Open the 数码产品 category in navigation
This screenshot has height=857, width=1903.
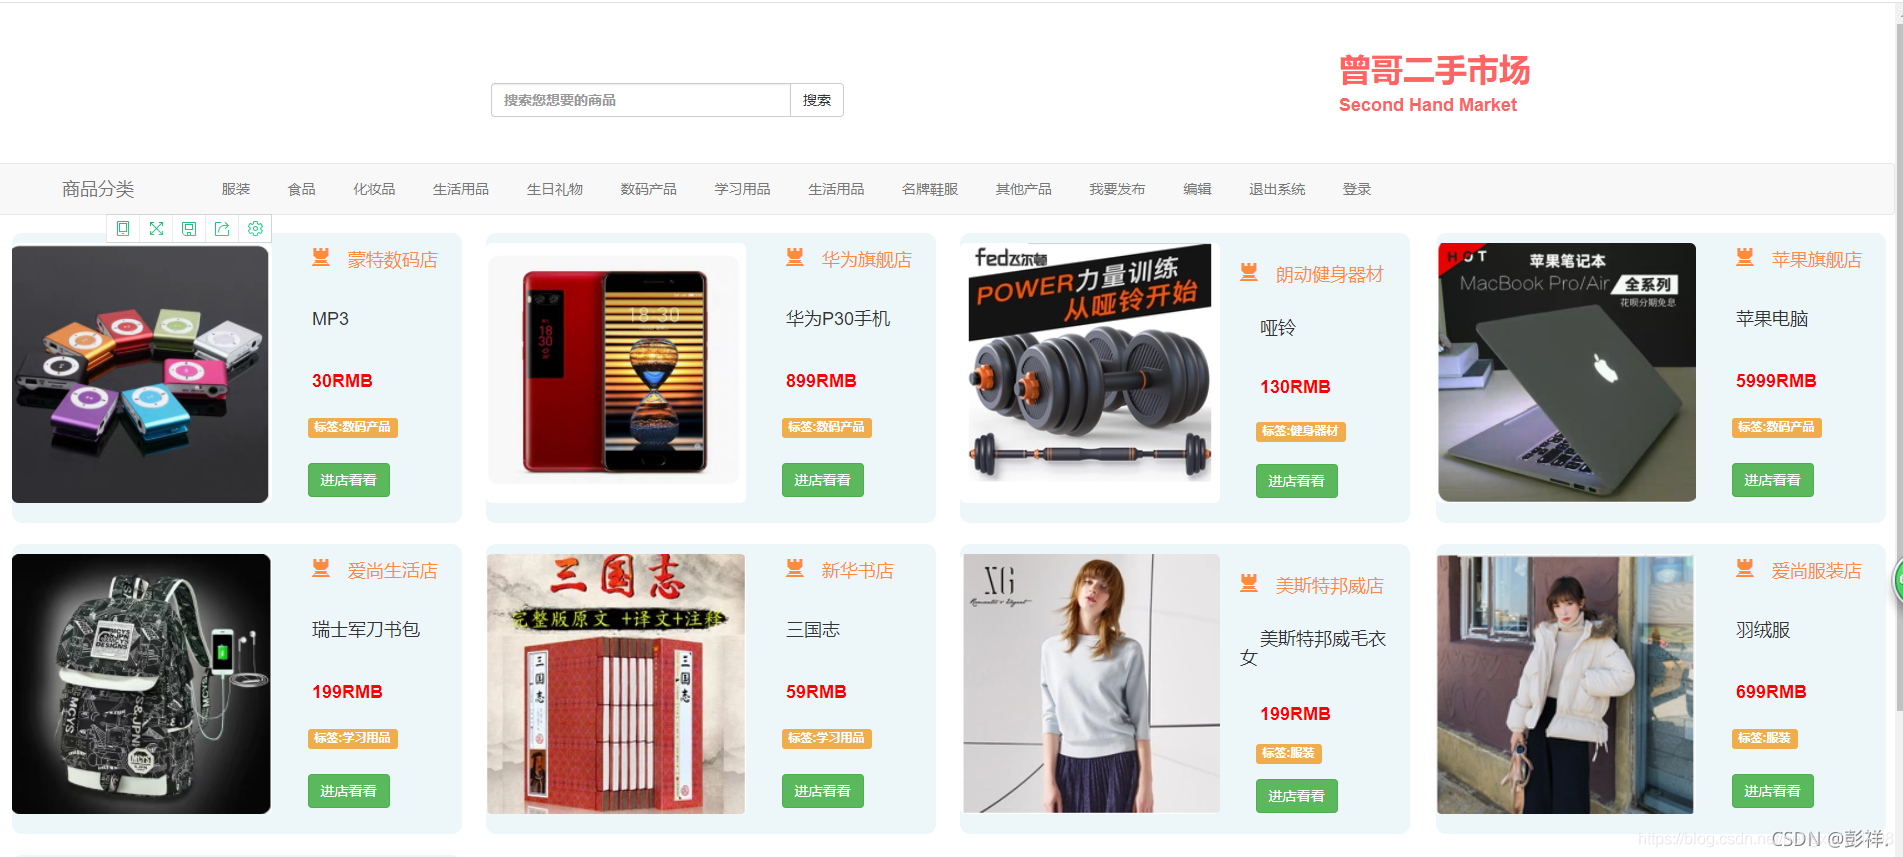coord(648,189)
